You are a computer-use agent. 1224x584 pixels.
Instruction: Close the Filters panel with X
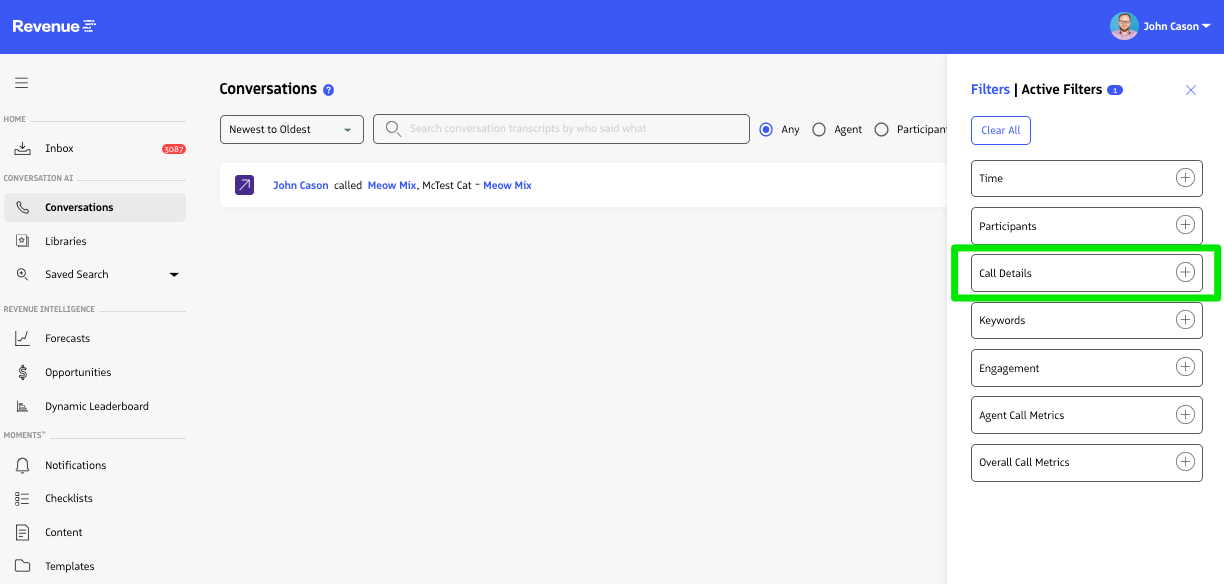pyautogui.click(x=1190, y=90)
